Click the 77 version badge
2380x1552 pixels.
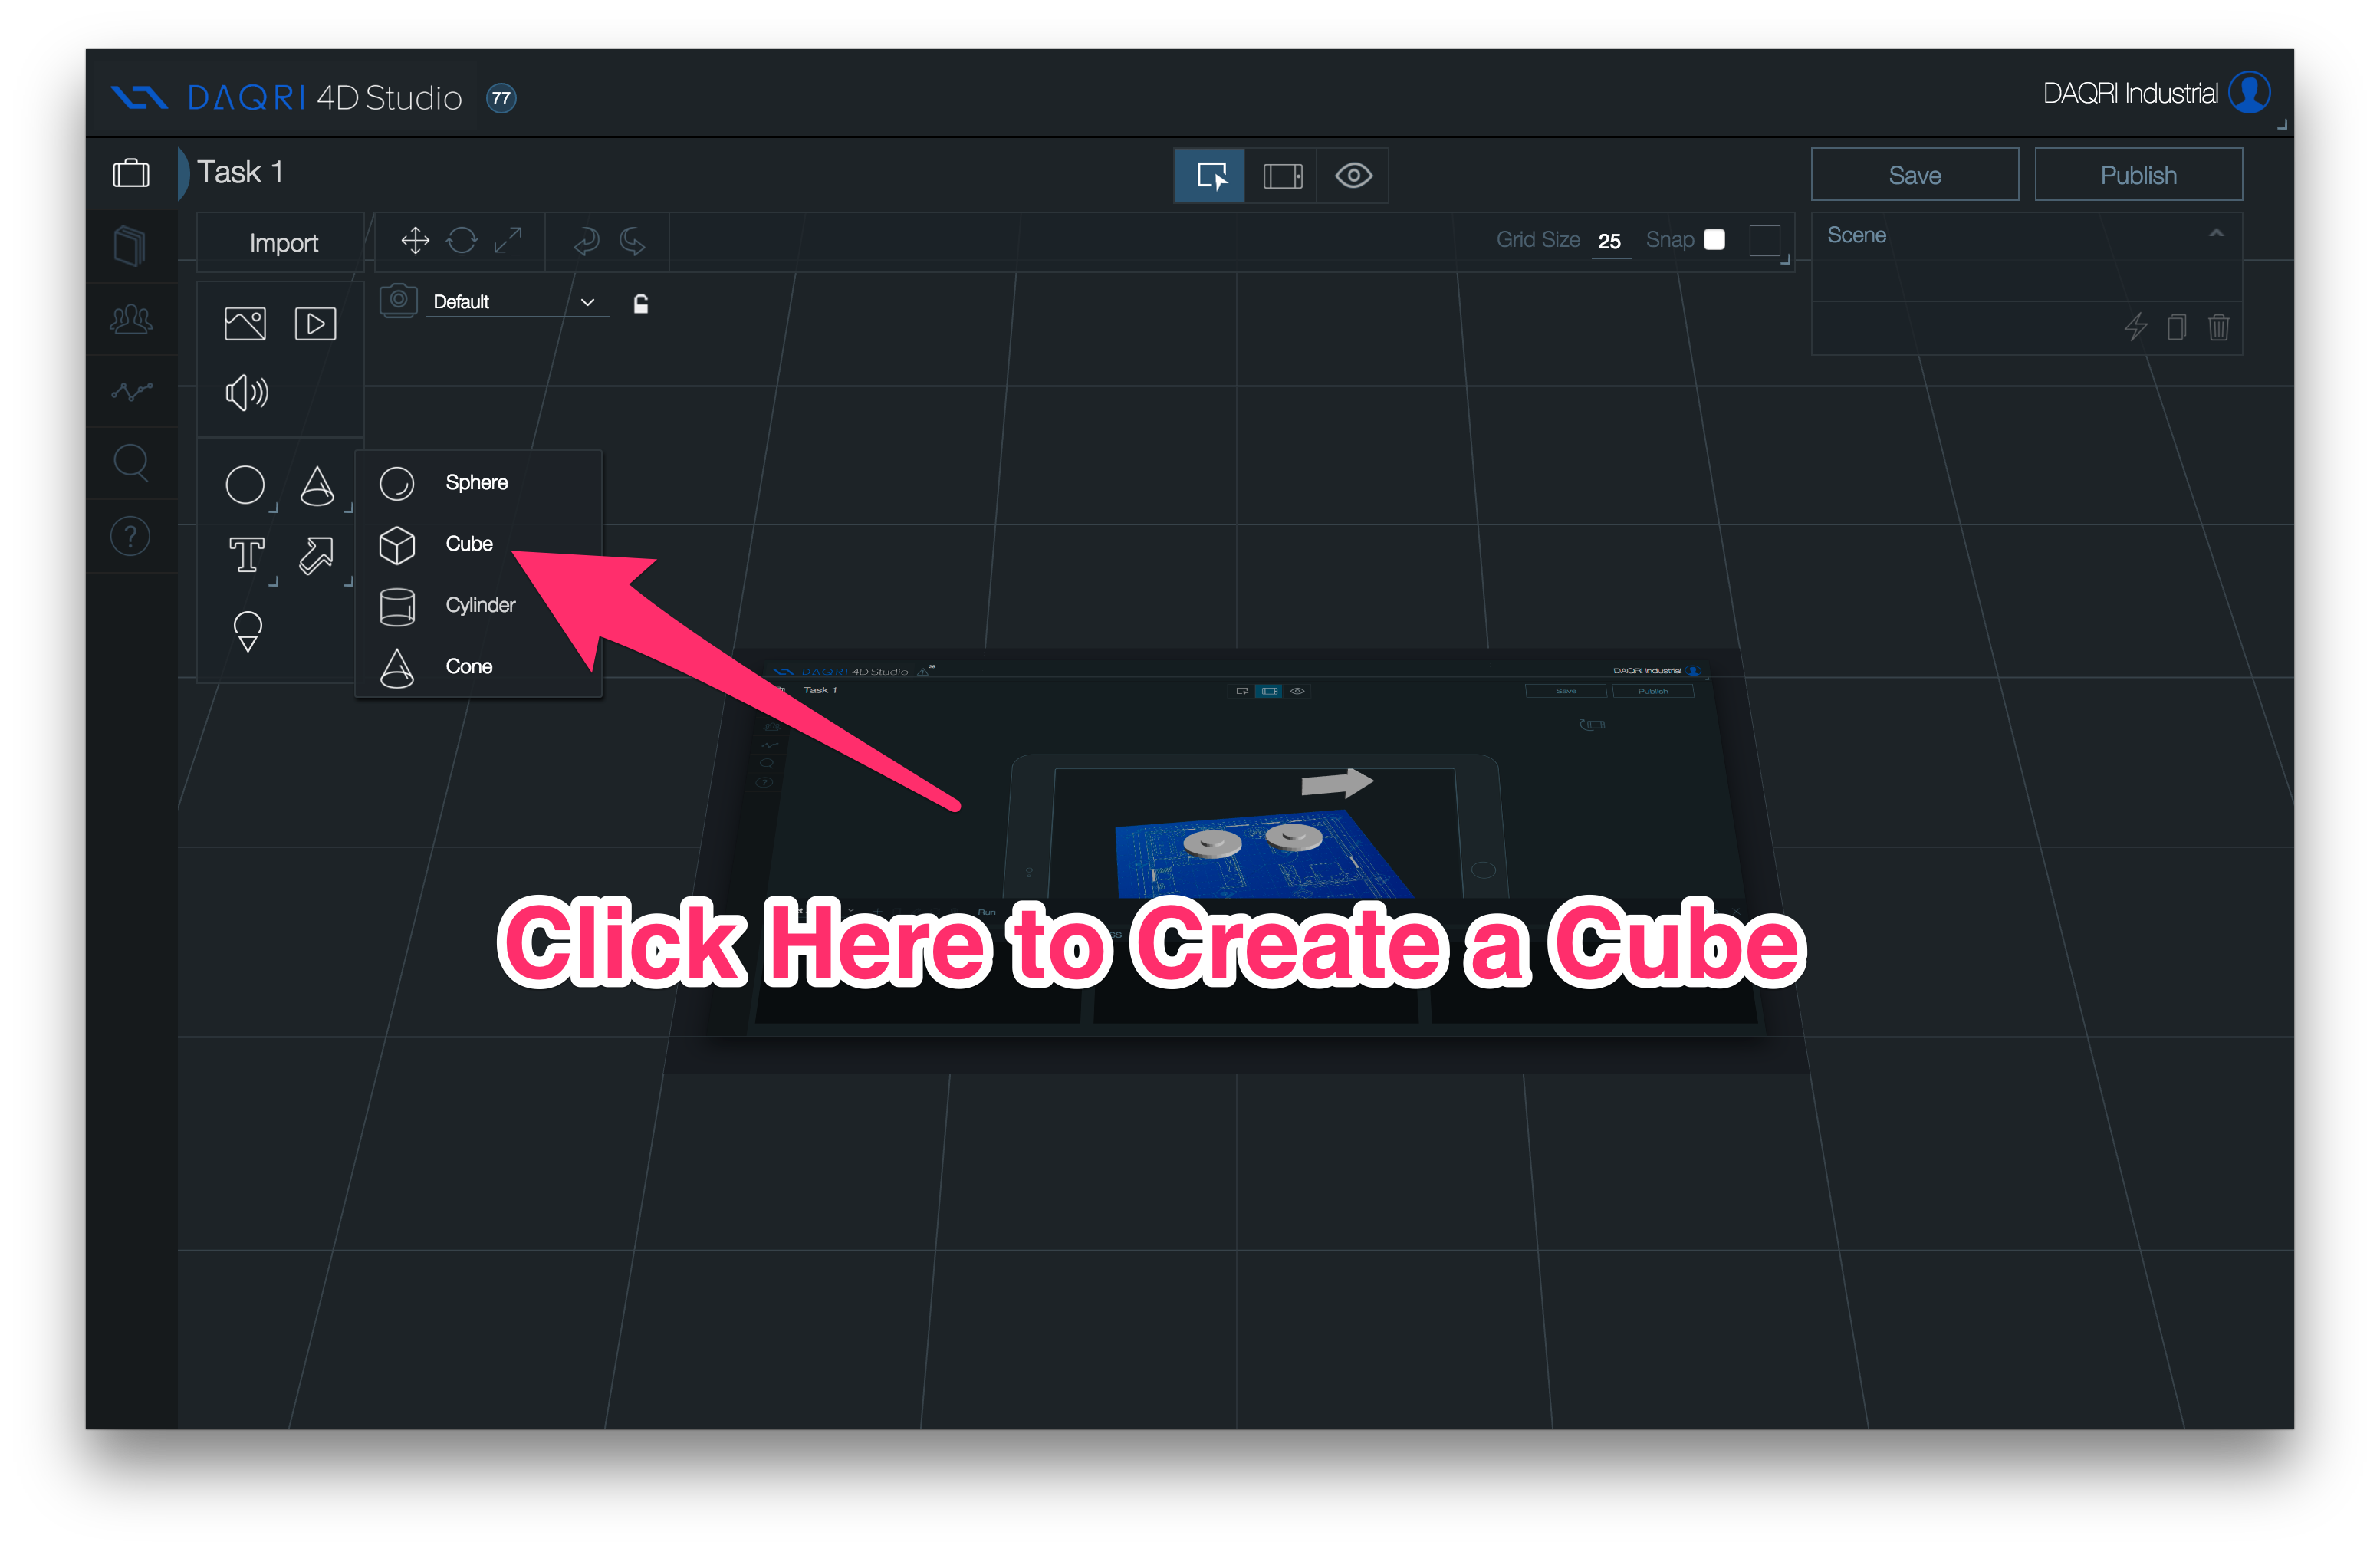point(501,98)
